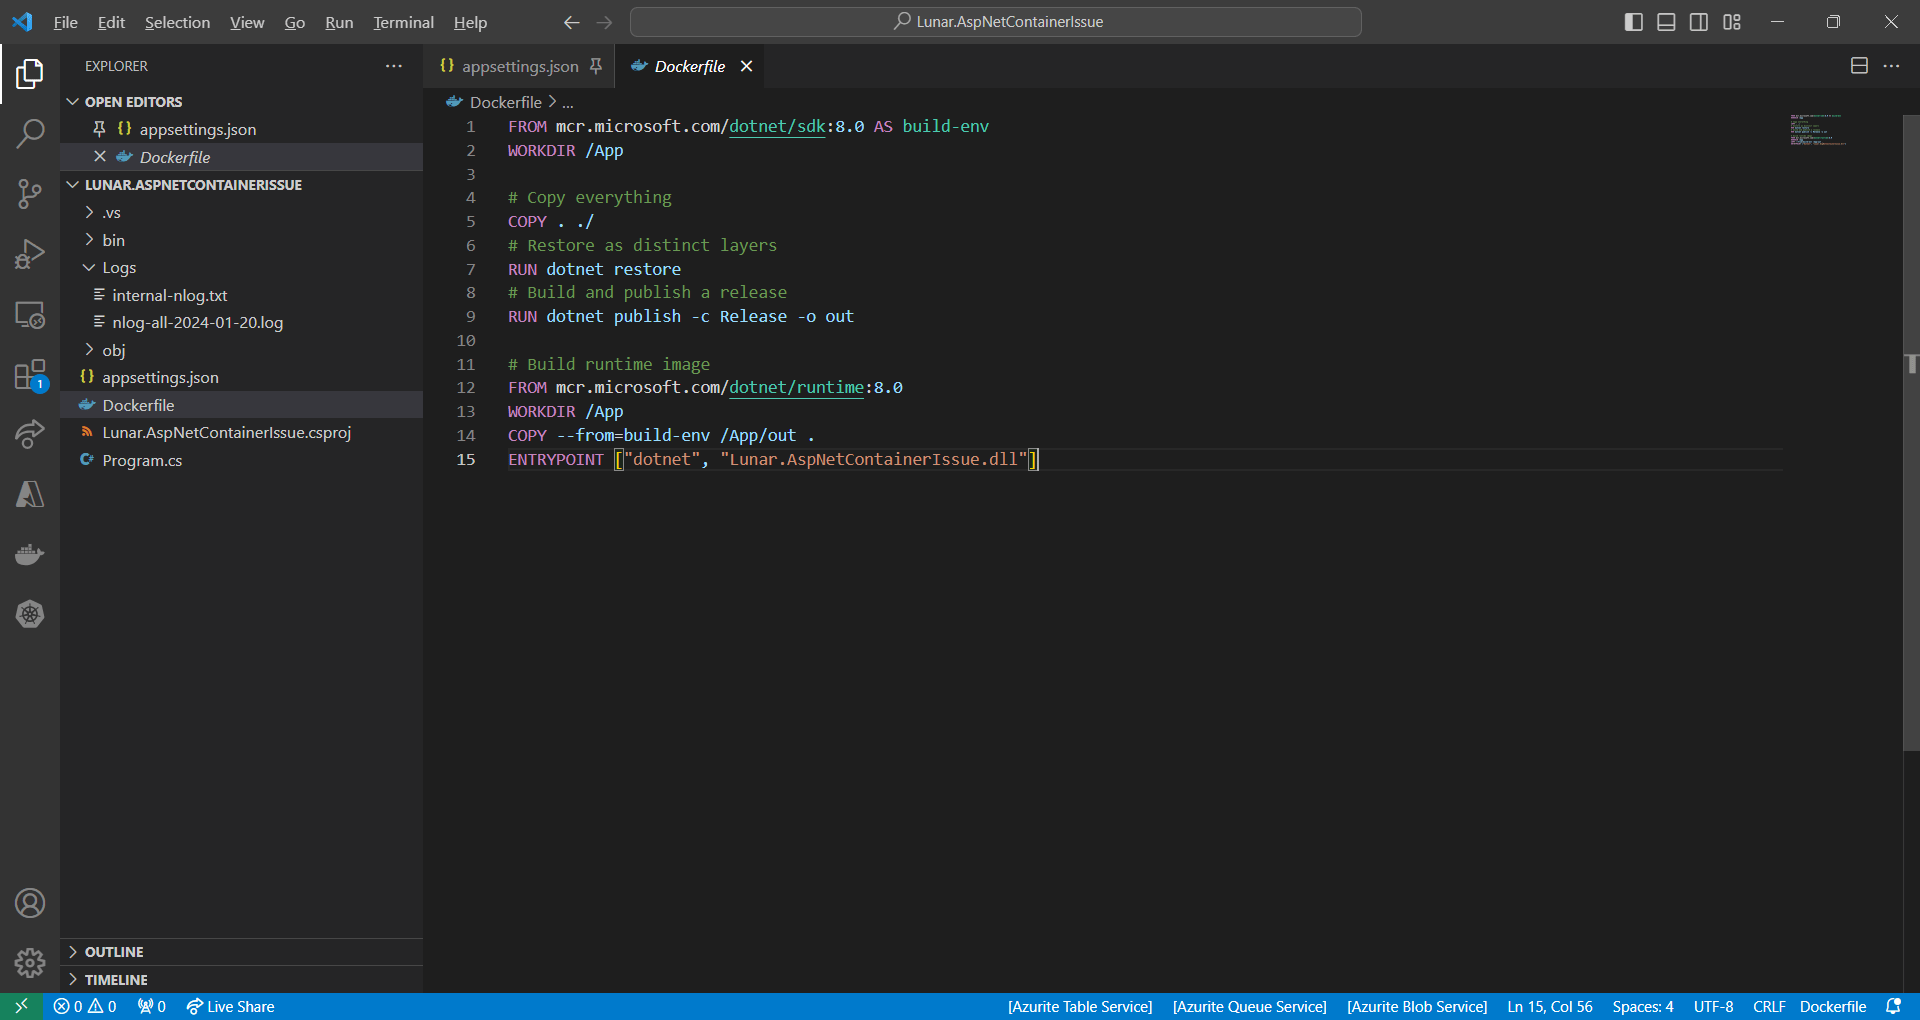Screen dimensions: 1920x1020
Task: Open the Azure view
Action: point(30,494)
